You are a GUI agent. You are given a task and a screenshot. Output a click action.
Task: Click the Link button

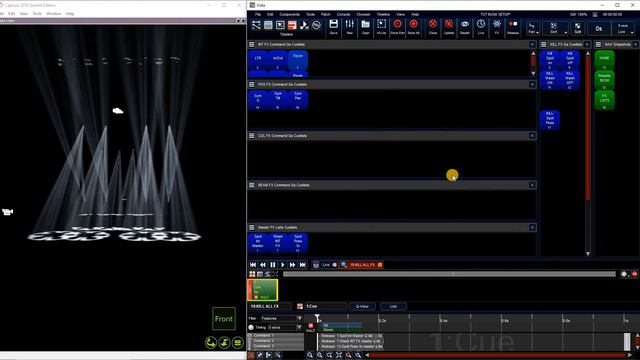click(x=393, y=306)
